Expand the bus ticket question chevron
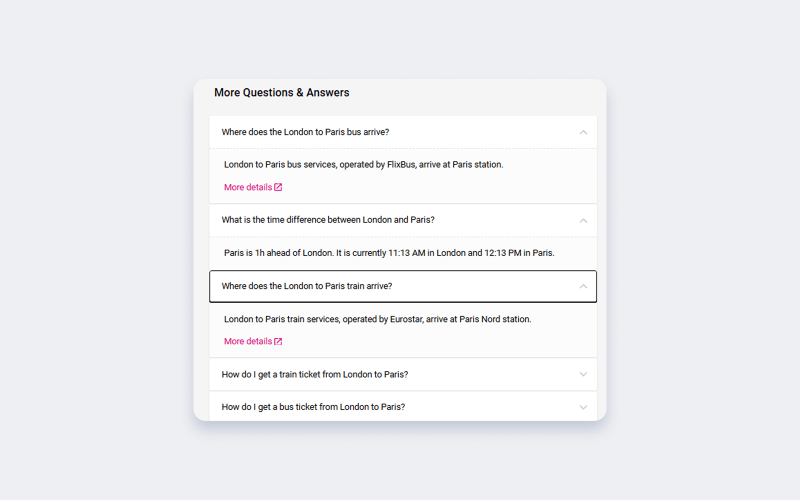This screenshot has height=500, width=800. click(x=583, y=407)
